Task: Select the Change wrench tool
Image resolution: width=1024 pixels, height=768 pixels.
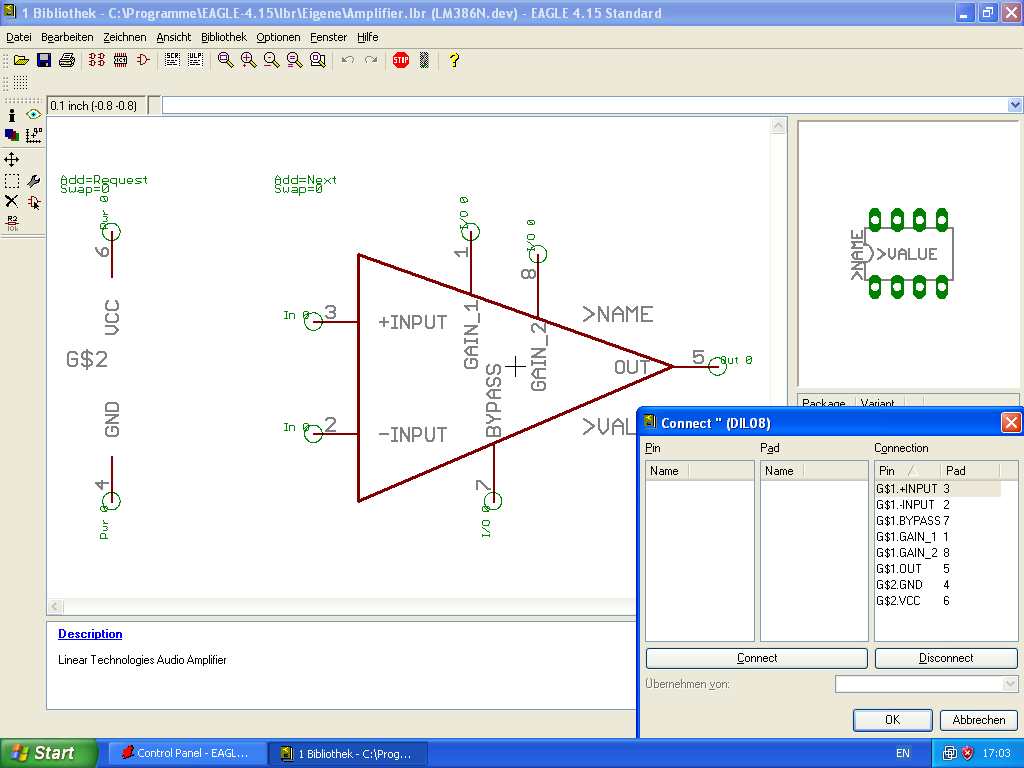Action: [33, 181]
